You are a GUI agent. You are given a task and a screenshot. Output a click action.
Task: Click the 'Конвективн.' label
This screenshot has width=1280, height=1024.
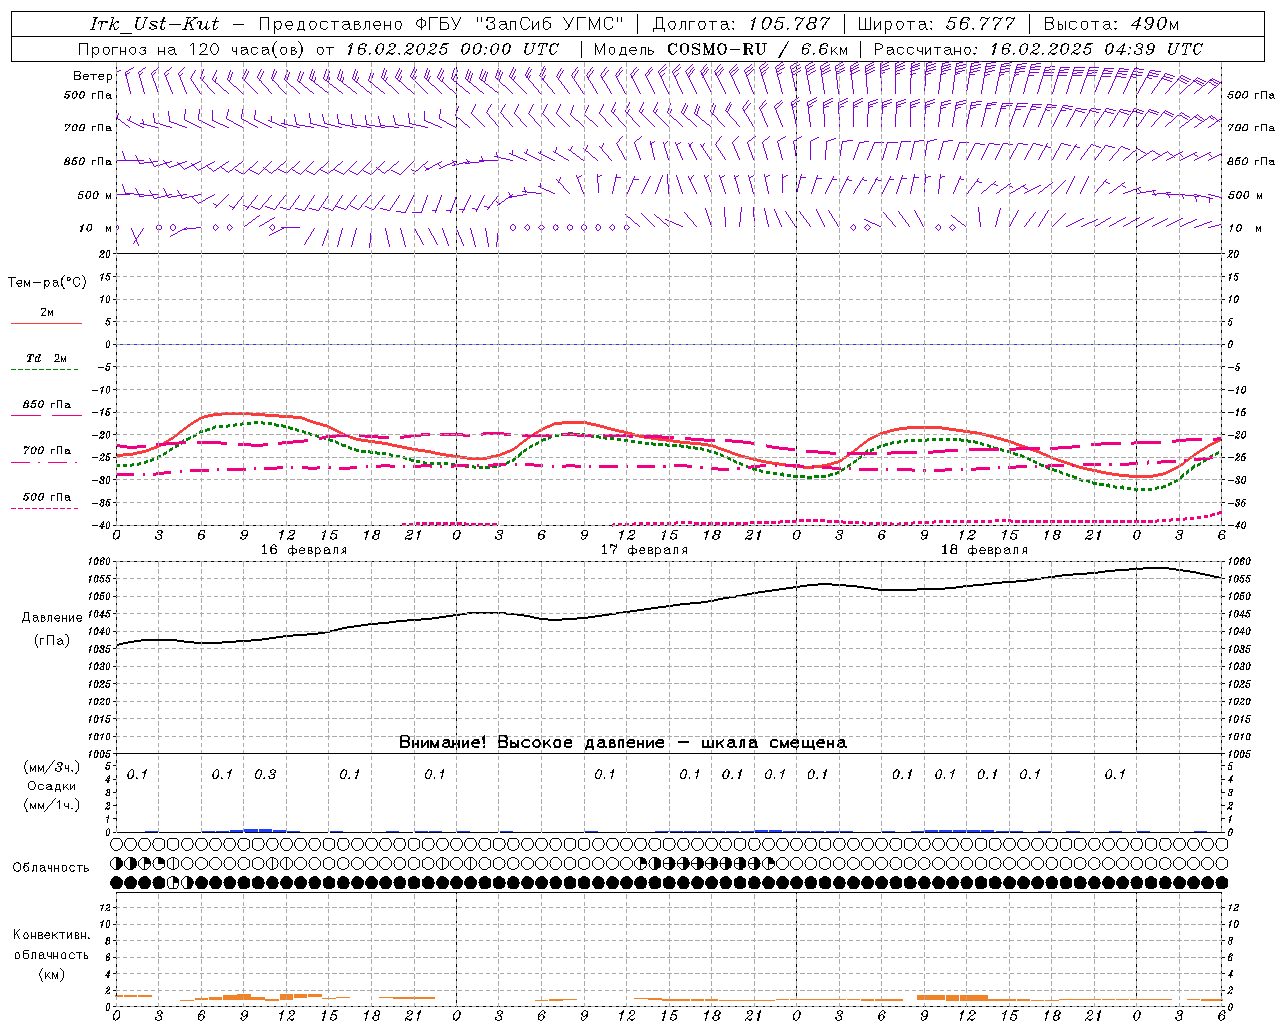[51, 935]
